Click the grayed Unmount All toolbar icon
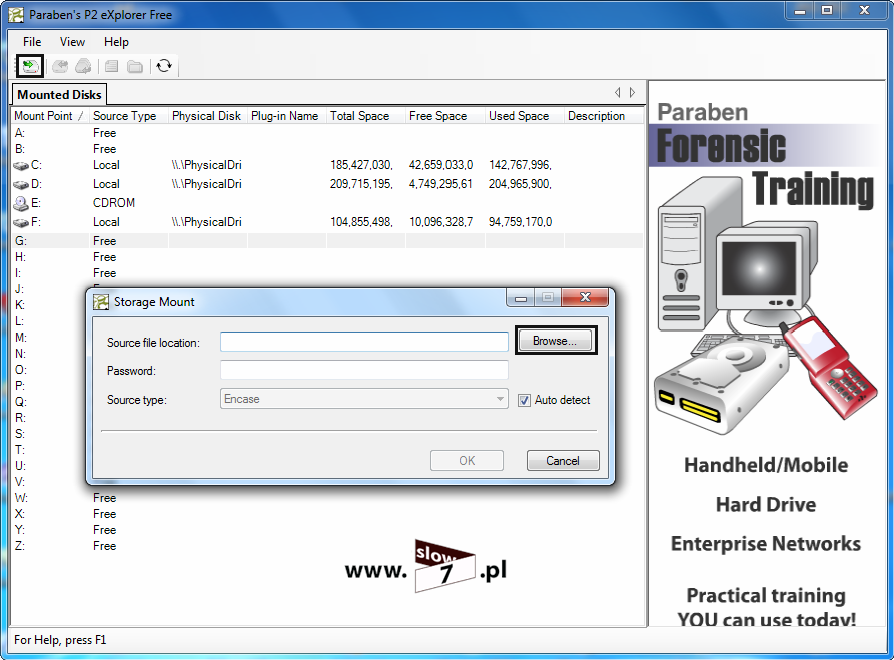Image resolution: width=894 pixels, height=660 pixels. point(83,67)
